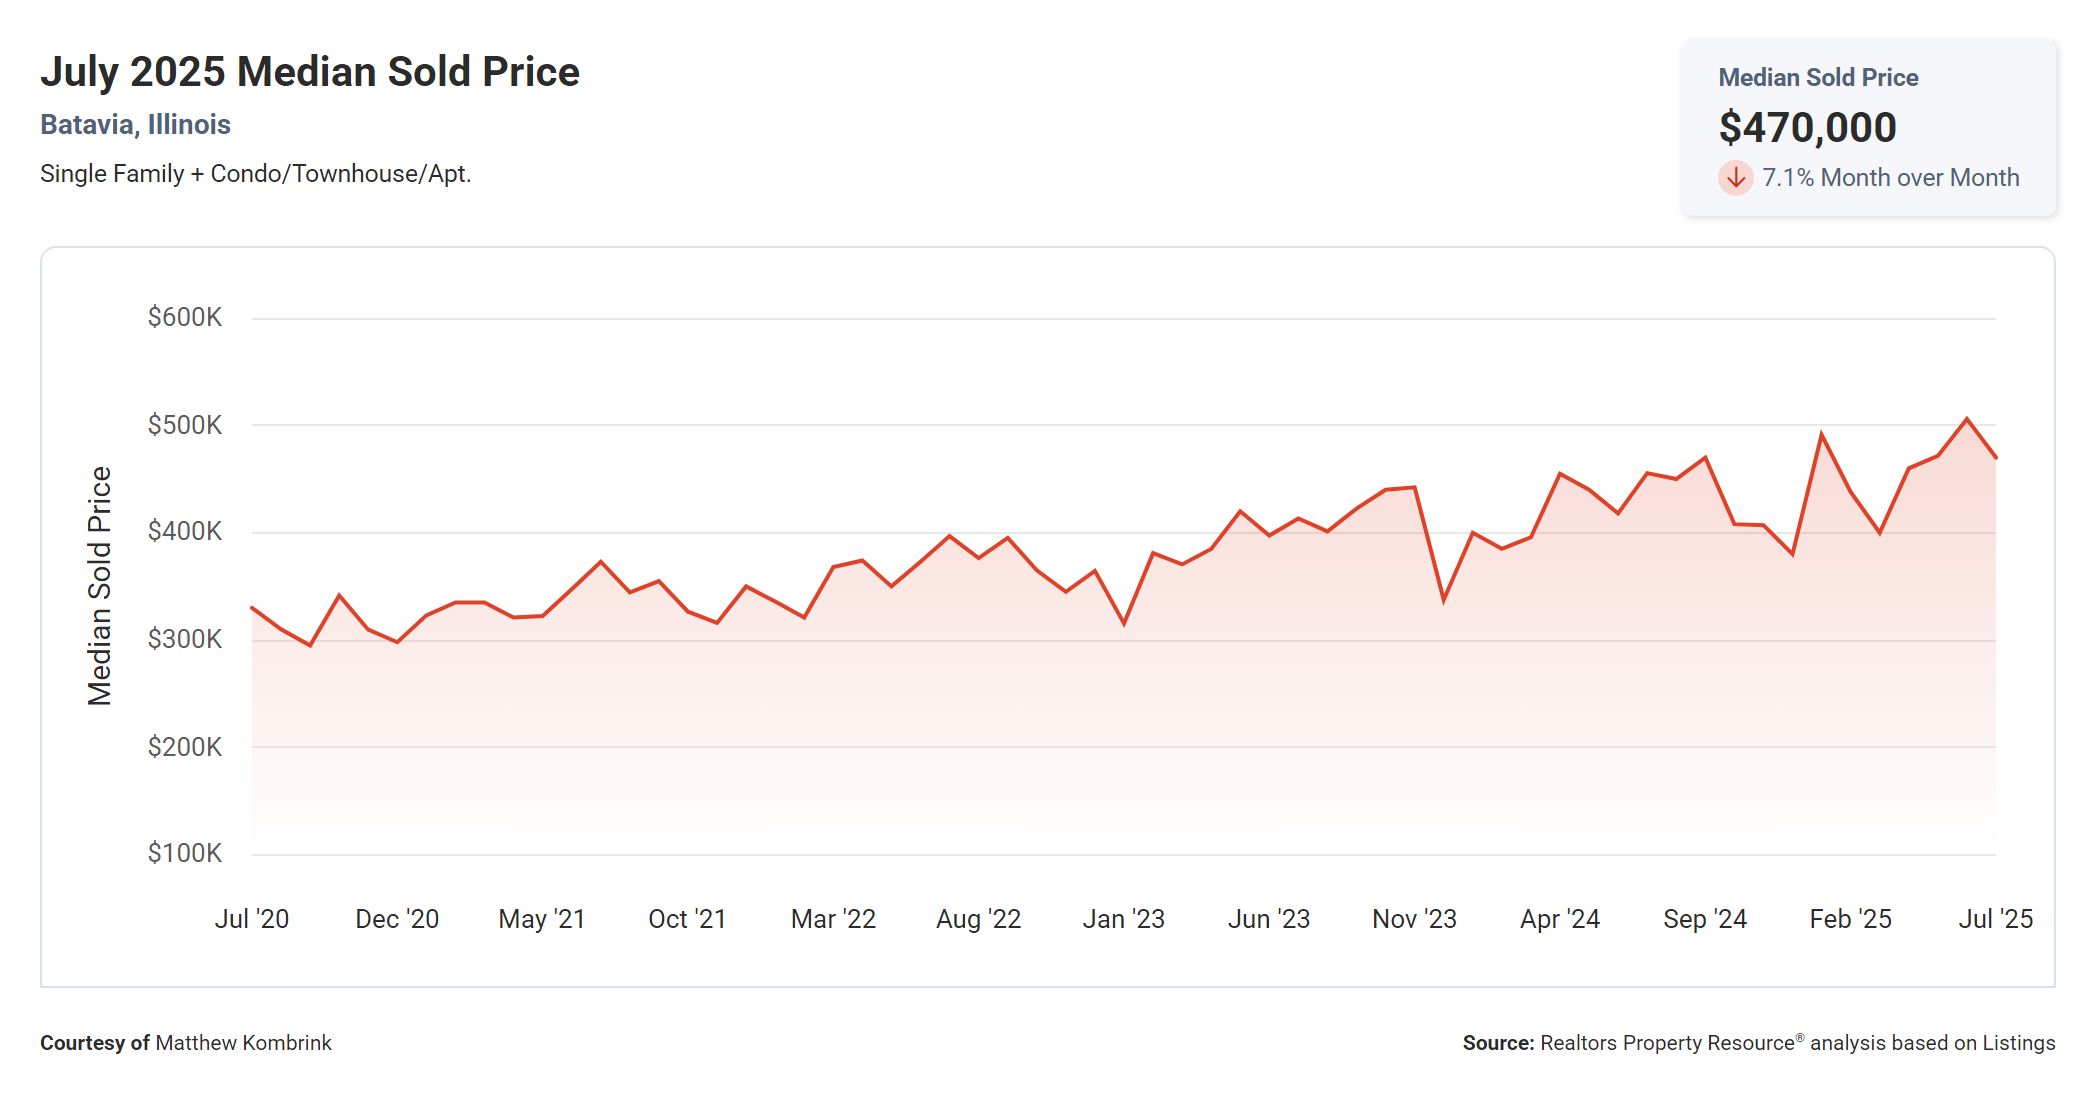Click the $200K y-axis label
The height and width of the screenshot is (1100, 2096).
(185, 747)
